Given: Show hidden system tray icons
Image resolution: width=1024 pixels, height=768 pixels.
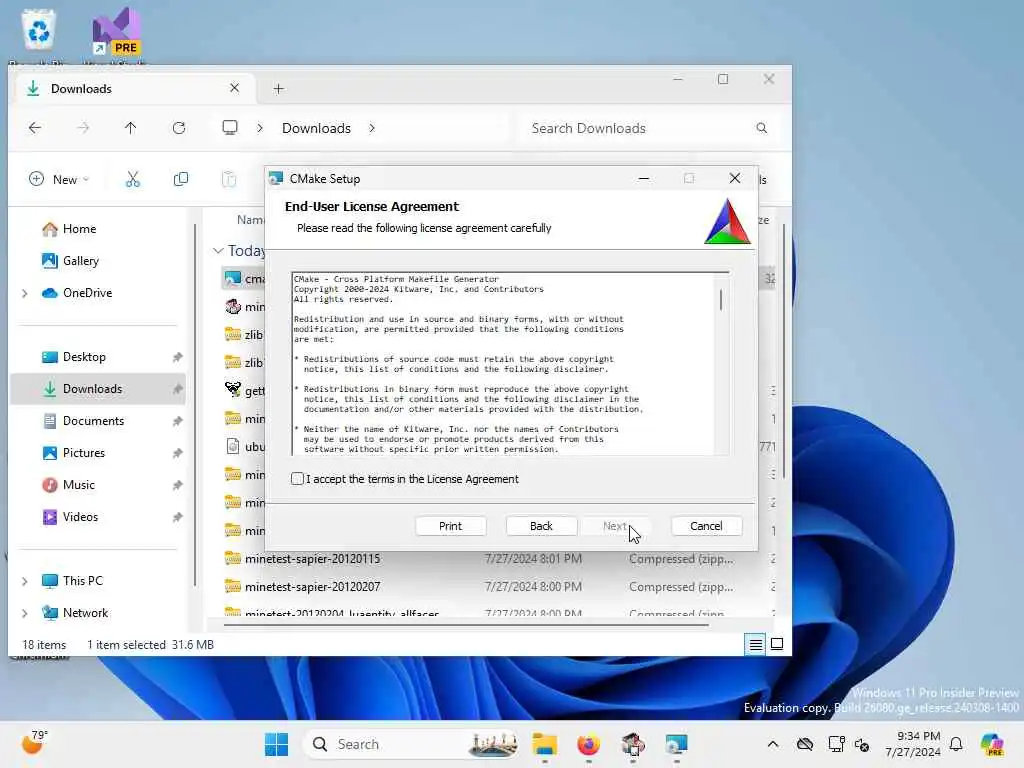Looking at the screenshot, I should tap(773, 744).
